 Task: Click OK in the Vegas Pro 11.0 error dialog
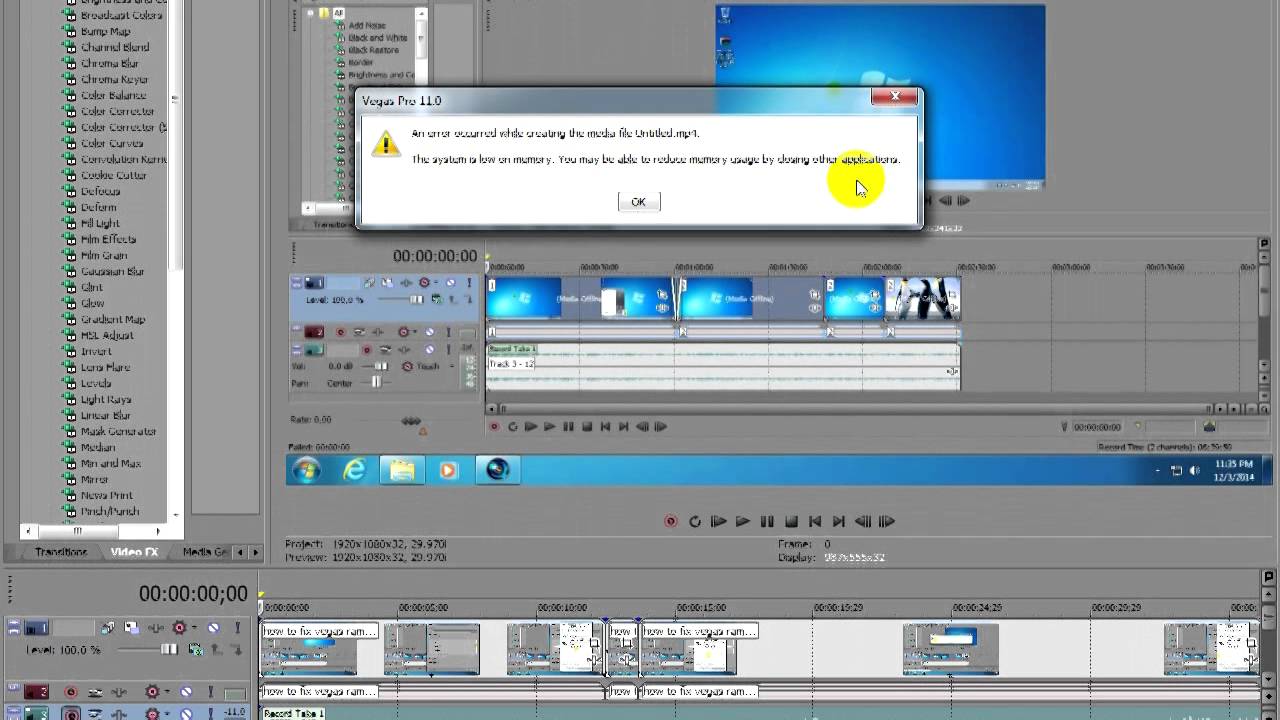coord(638,202)
